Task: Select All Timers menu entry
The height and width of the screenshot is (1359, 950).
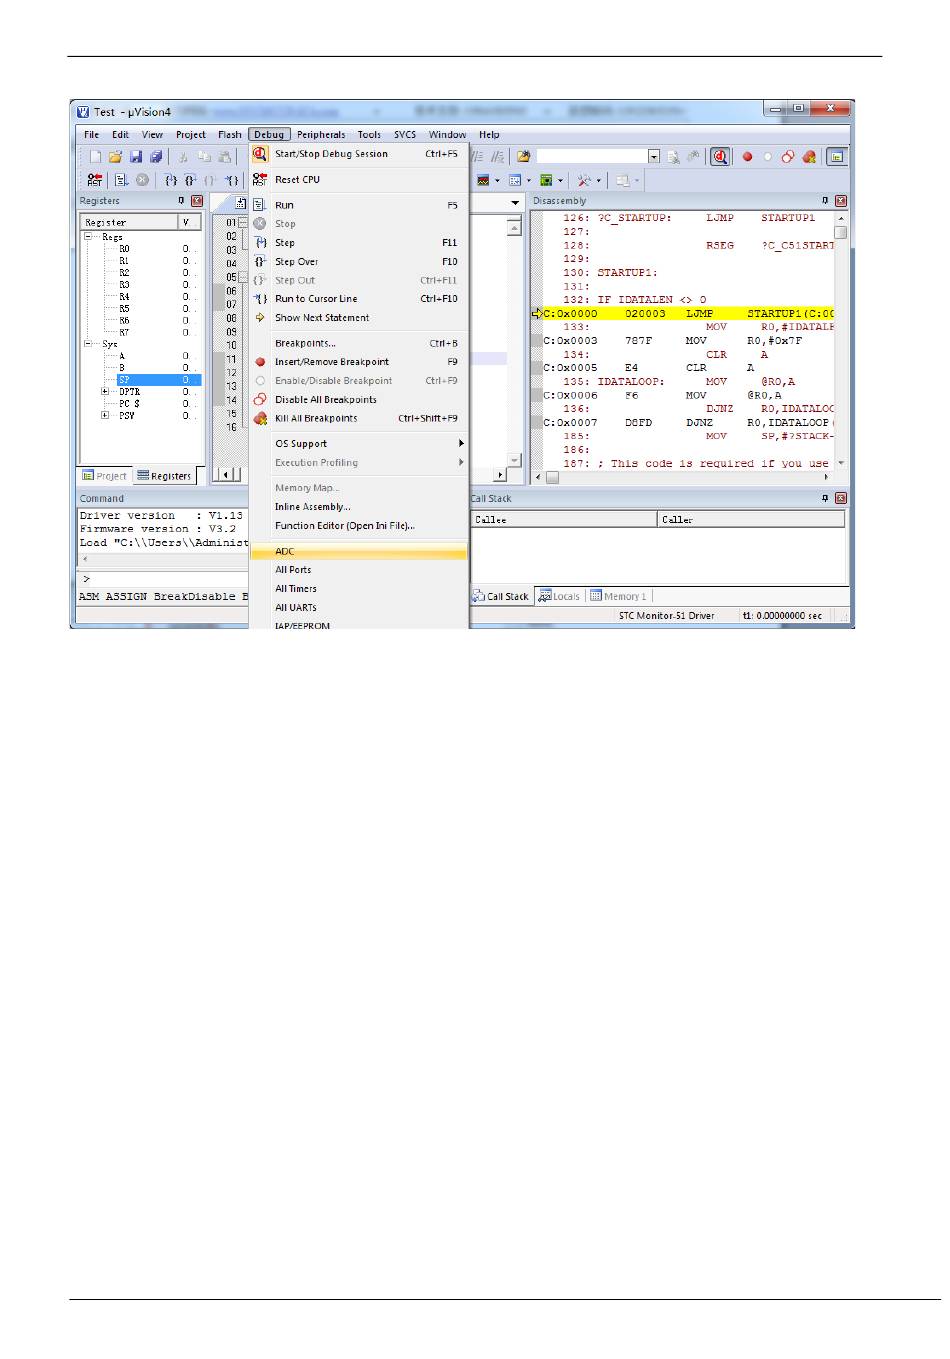Action: coord(359,589)
